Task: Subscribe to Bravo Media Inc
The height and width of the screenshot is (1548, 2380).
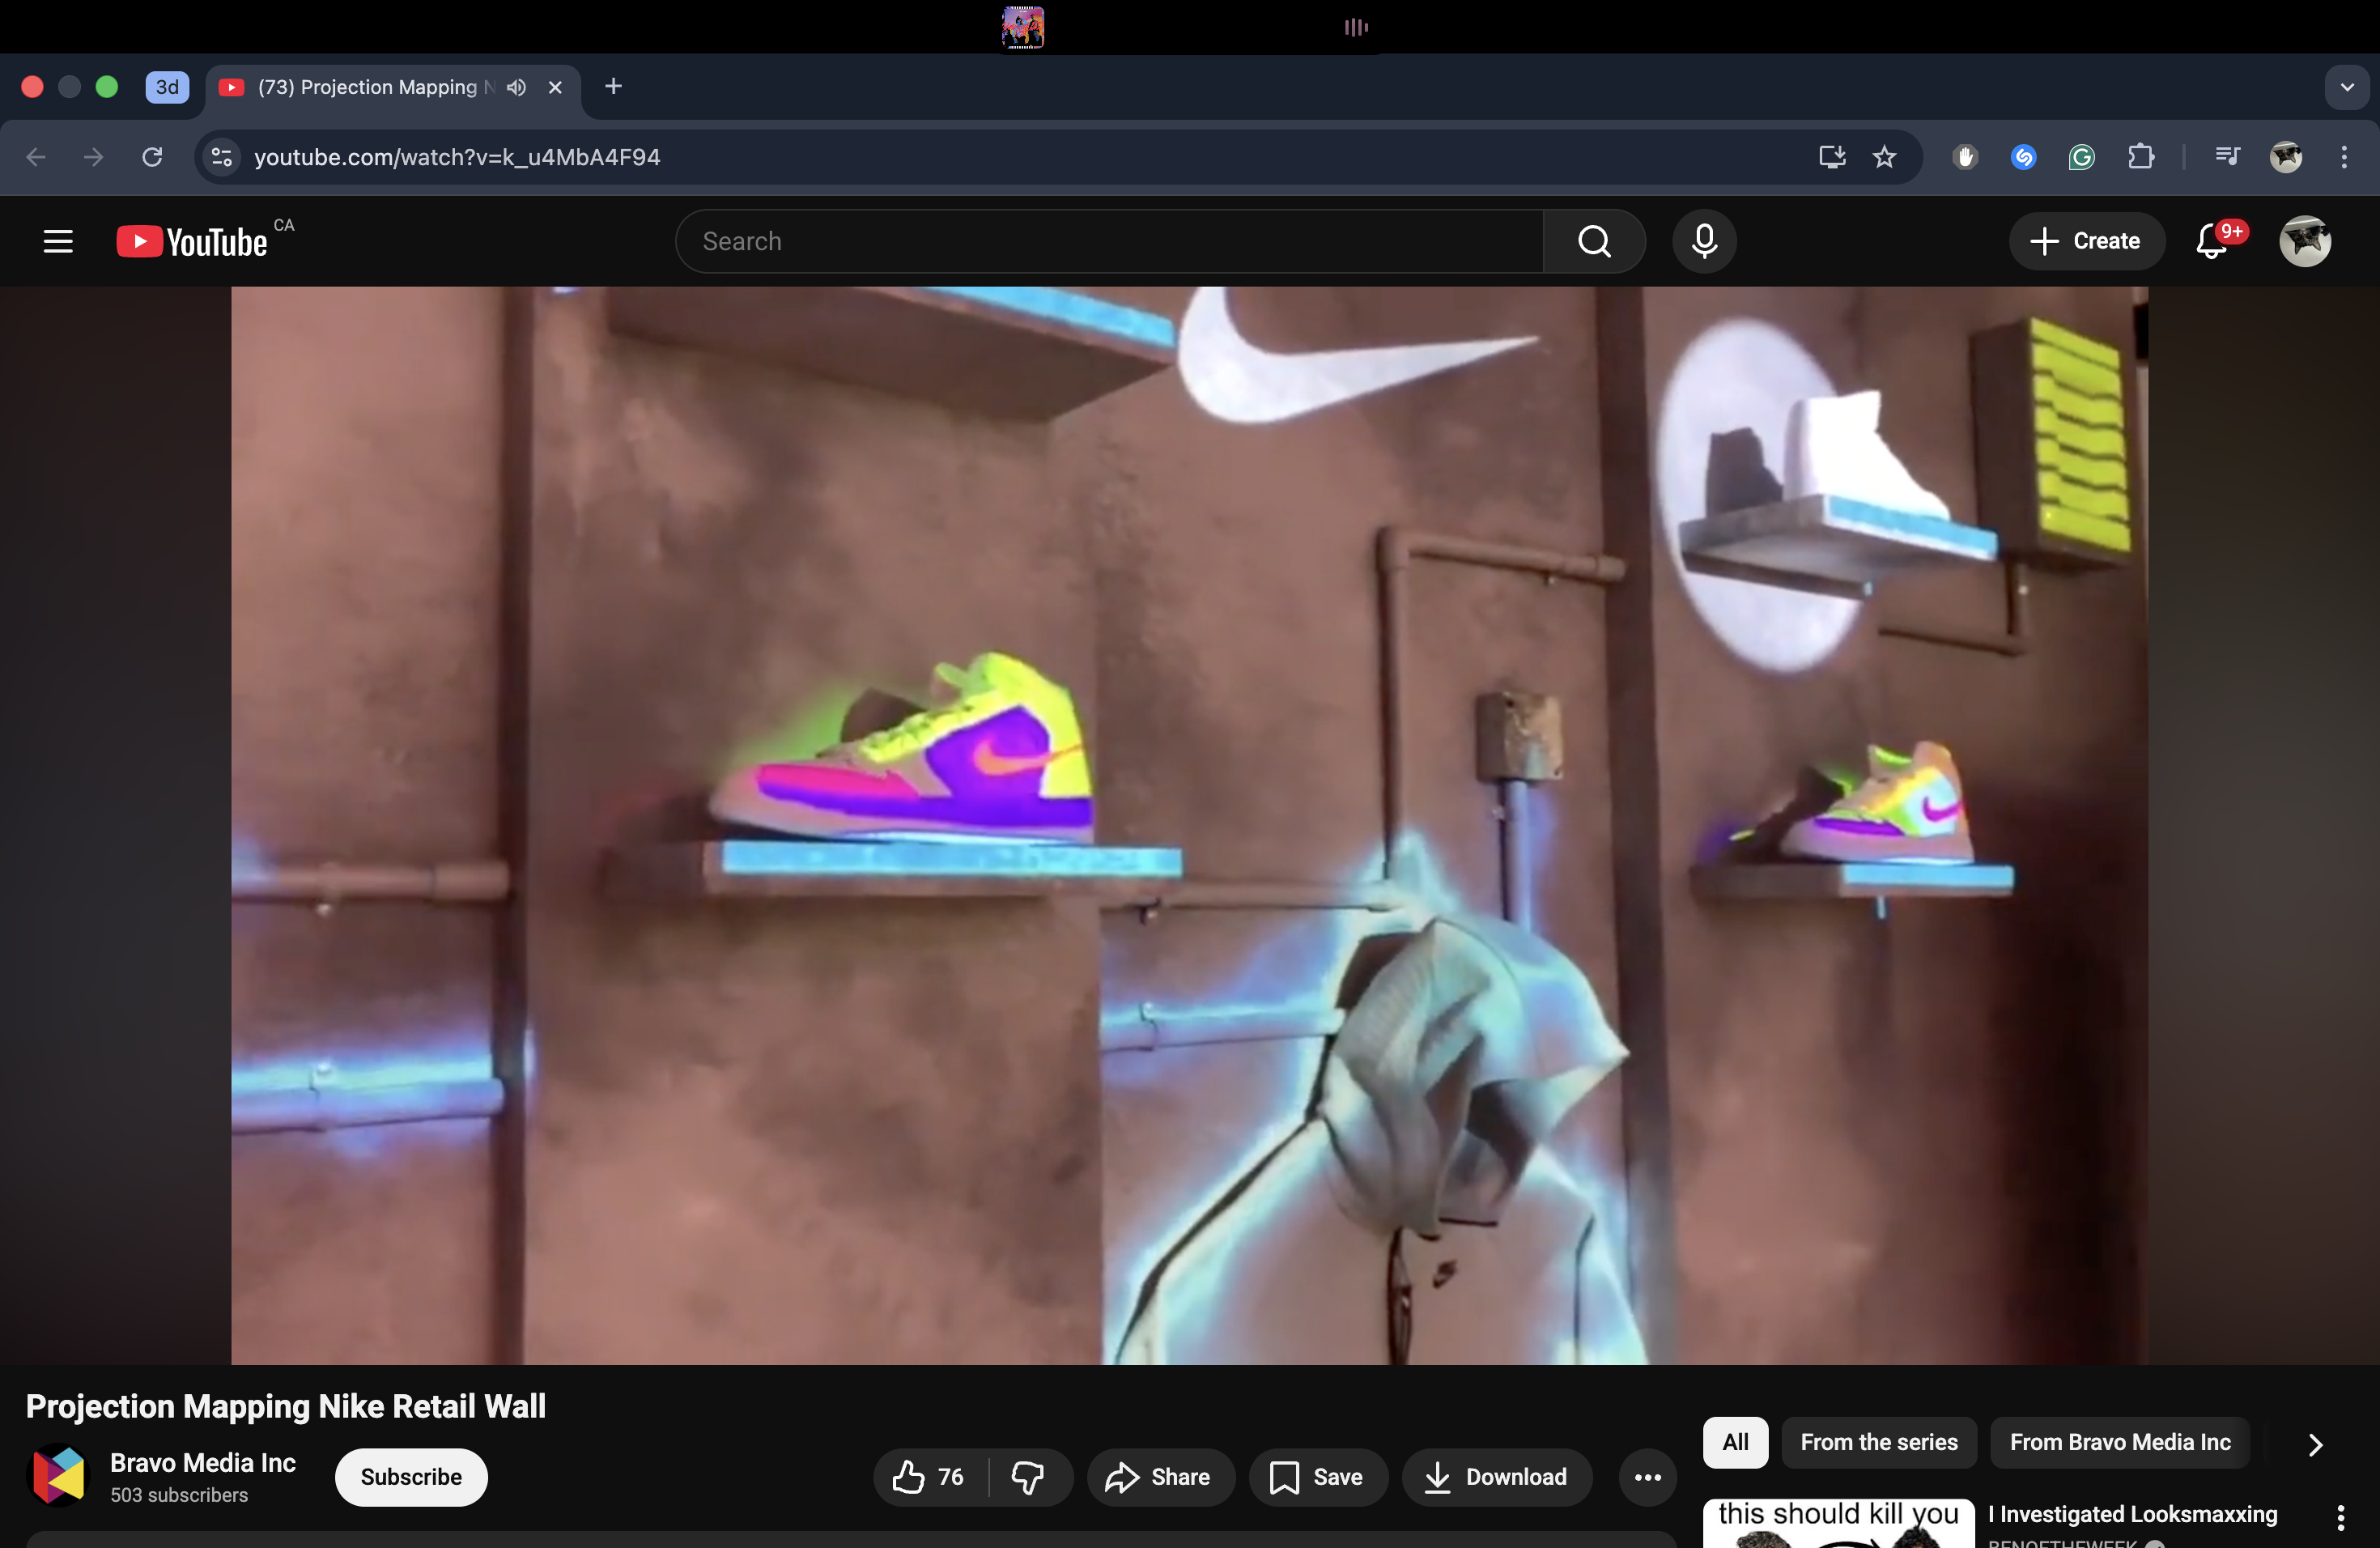Action: [x=410, y=1477]
